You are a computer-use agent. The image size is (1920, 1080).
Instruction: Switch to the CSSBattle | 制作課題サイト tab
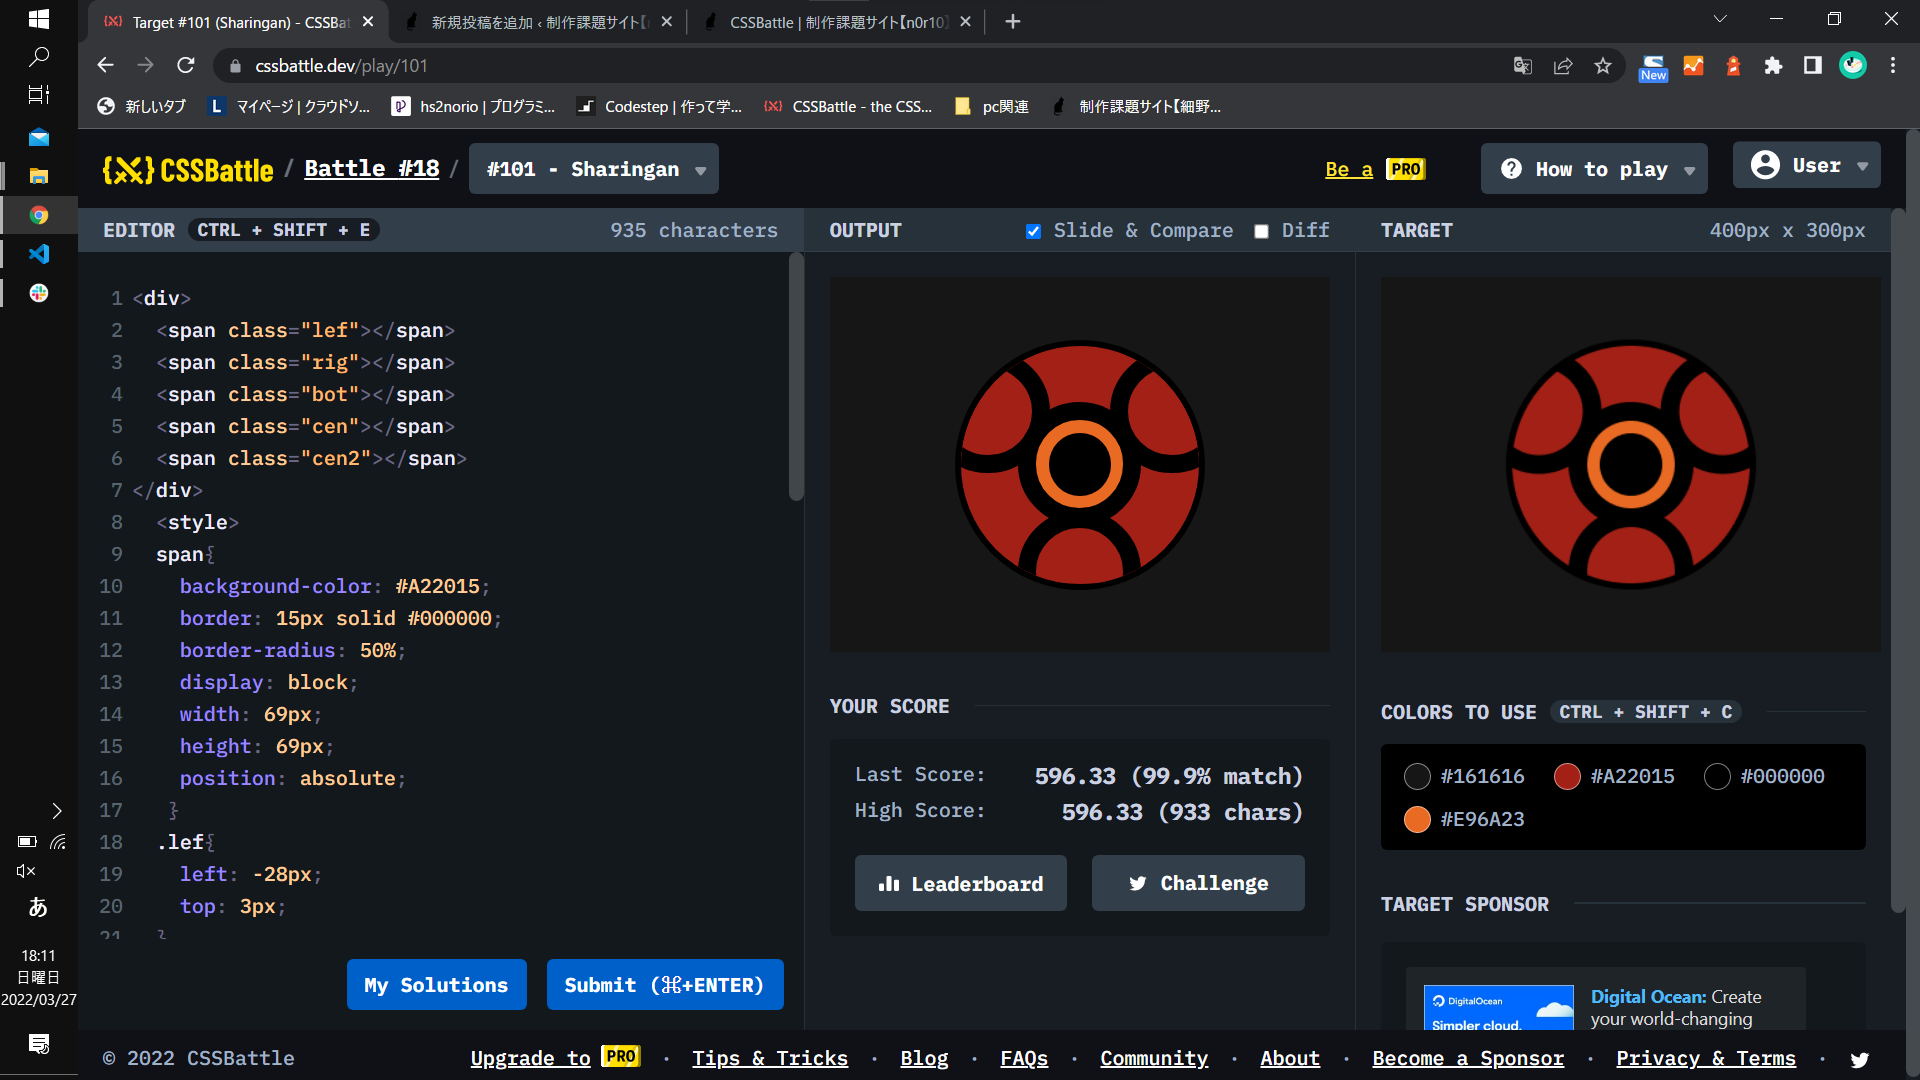tap(836, 22)
